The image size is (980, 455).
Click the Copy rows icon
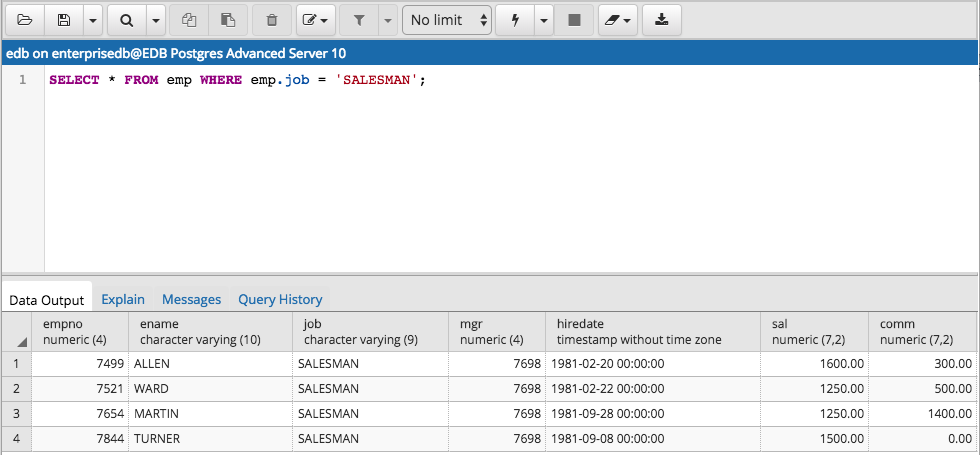point(189,20)
